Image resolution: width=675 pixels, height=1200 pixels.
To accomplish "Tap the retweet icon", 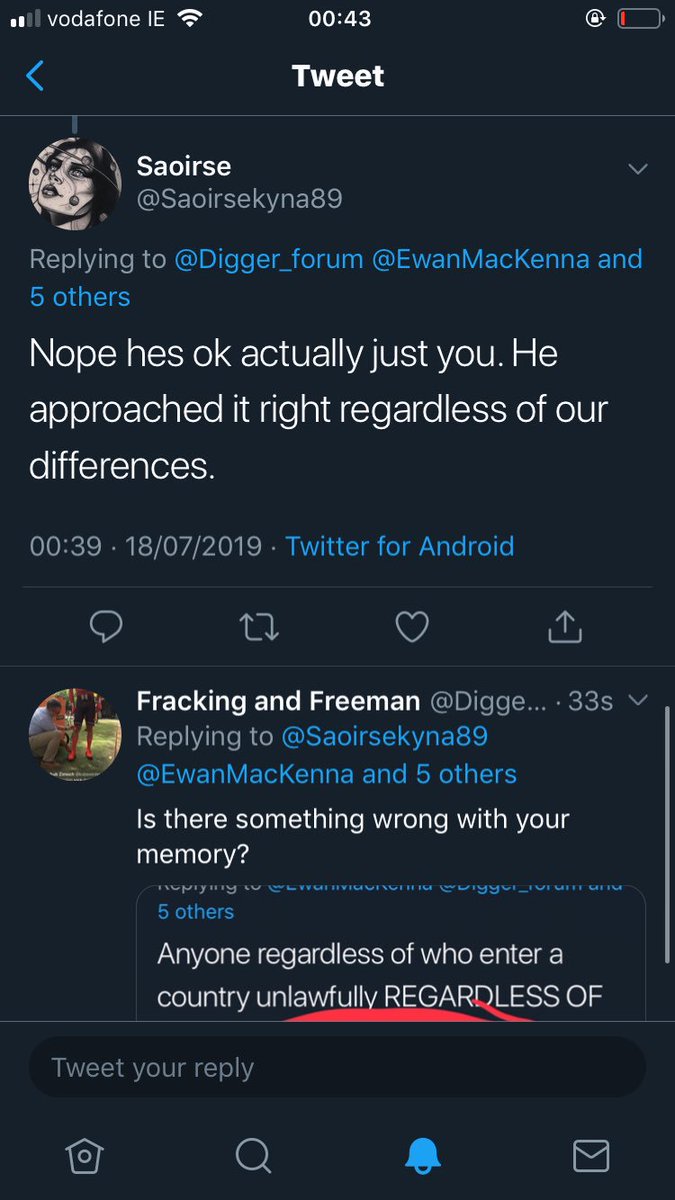I will click(x=259, y=626).
